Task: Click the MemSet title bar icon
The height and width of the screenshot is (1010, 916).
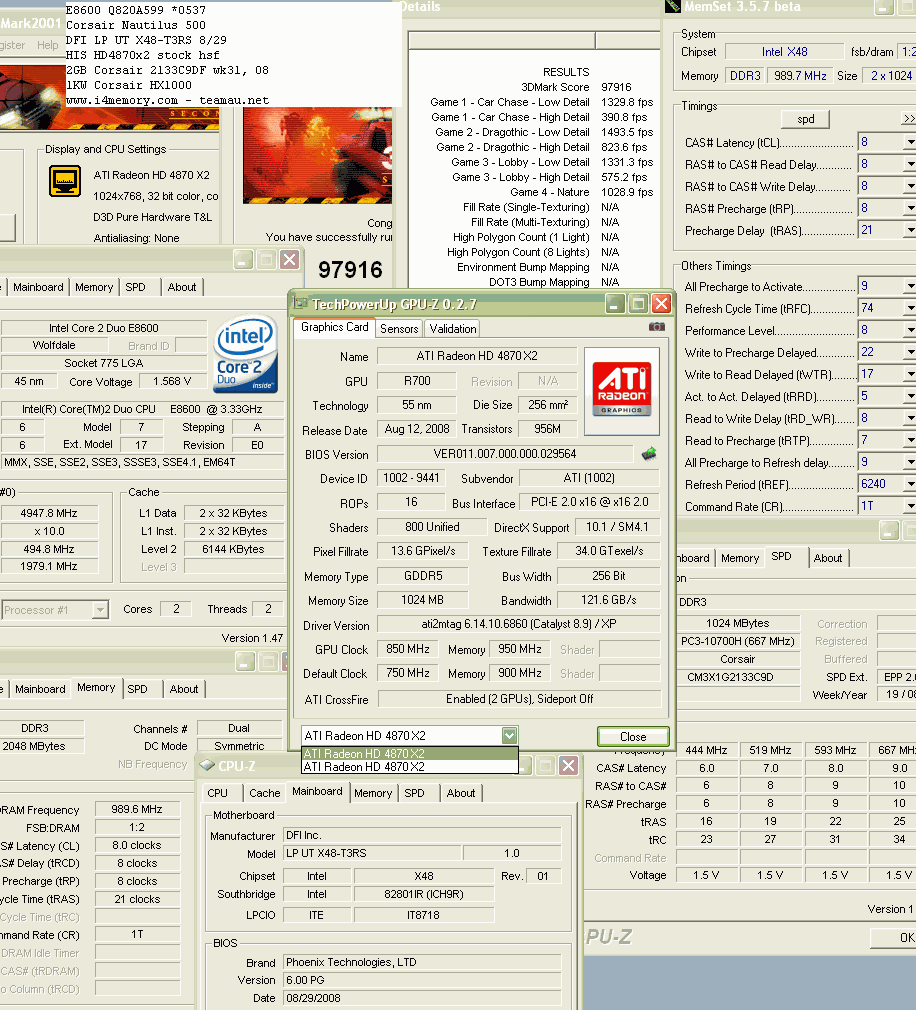Action: tap(673, 6)
